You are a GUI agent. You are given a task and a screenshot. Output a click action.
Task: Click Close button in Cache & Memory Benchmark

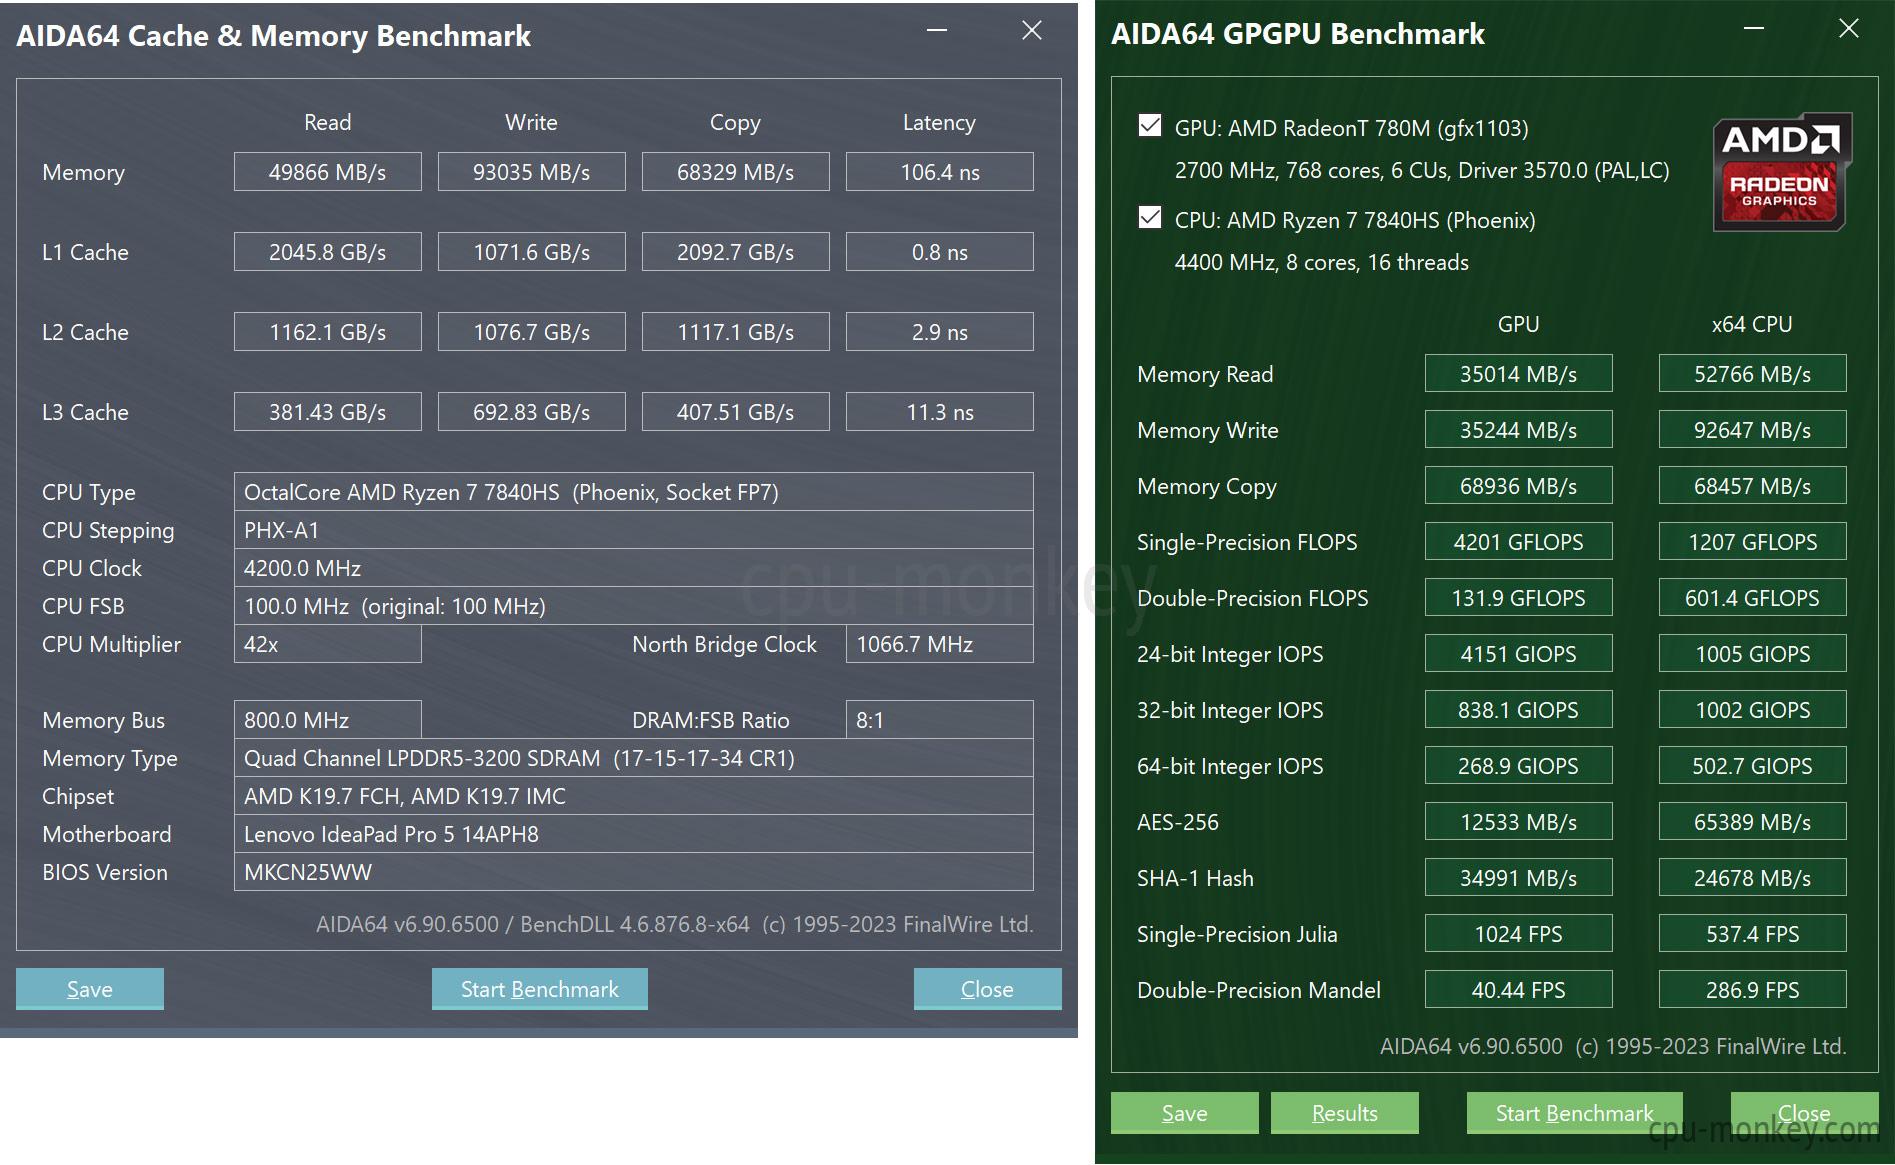pos(987,989)
